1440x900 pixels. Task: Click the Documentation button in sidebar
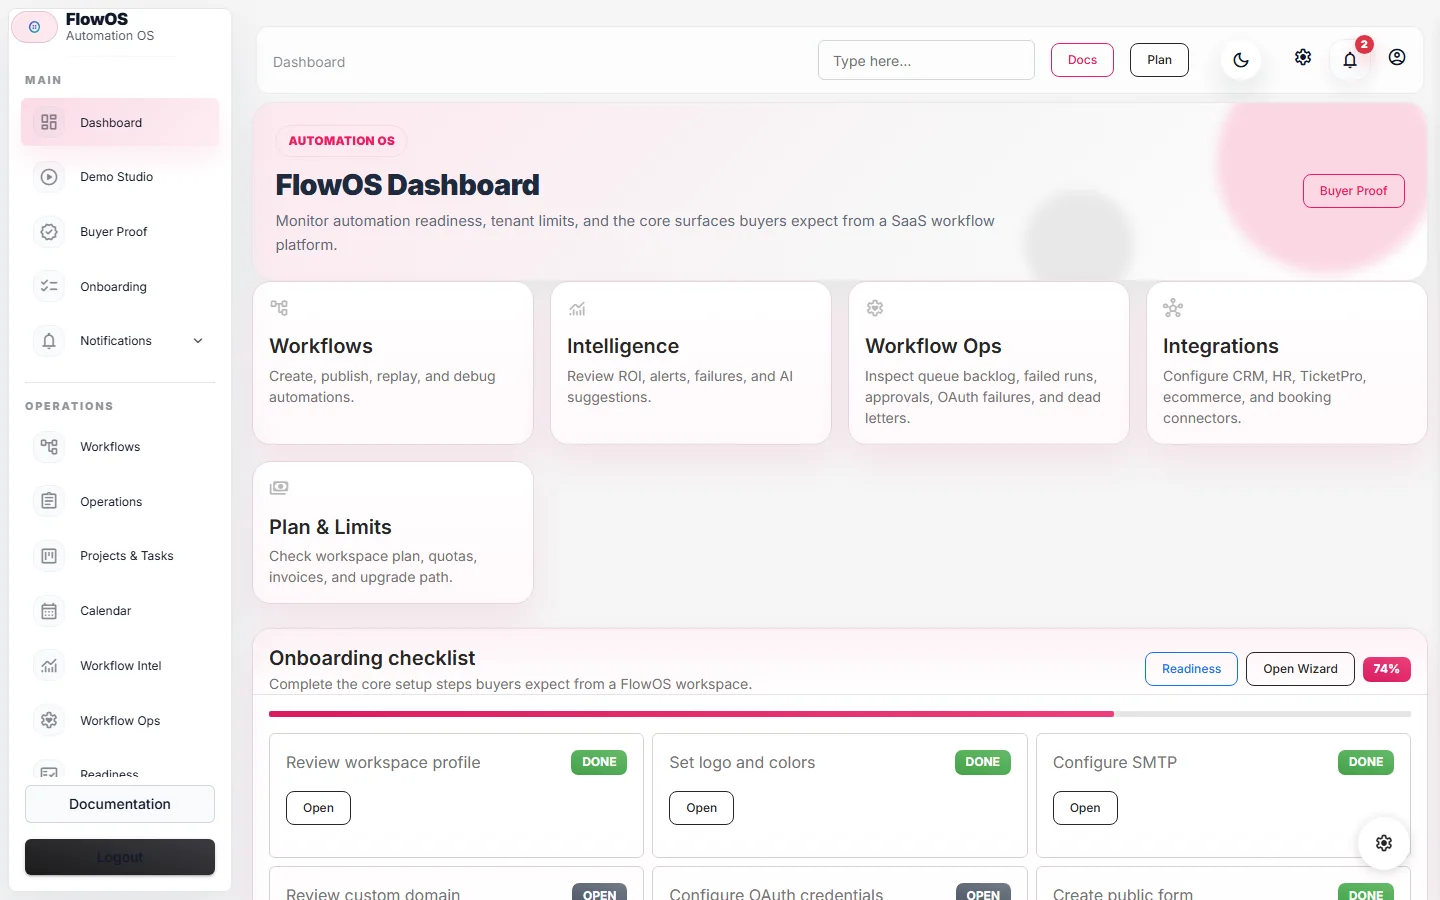point(120,804)
